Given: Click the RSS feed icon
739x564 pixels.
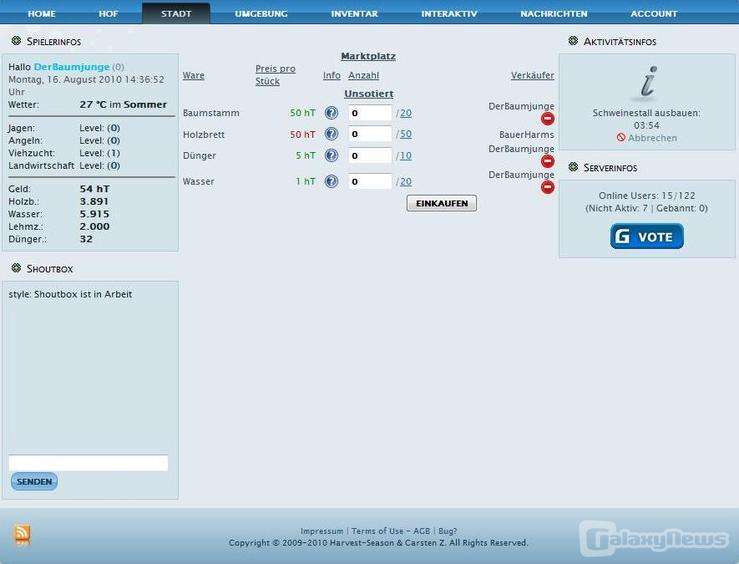Looking at the screenshot, I should point(22,534).
